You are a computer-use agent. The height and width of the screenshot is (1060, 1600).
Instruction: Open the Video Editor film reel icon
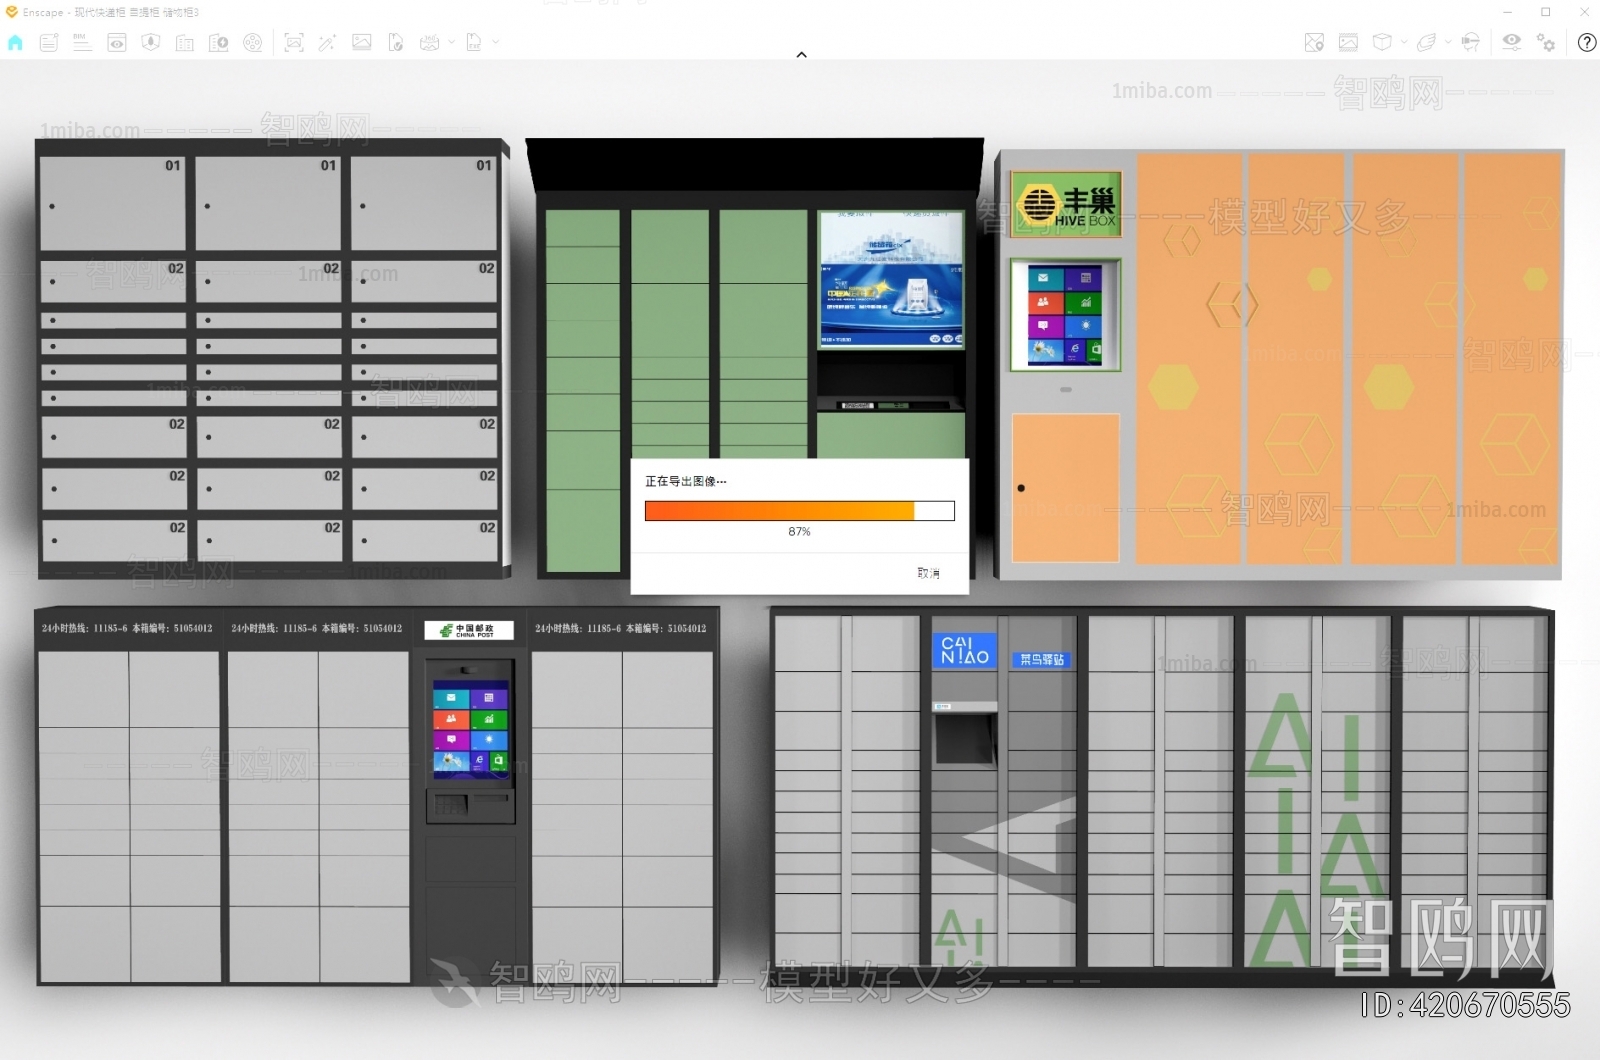click(253, 42)
